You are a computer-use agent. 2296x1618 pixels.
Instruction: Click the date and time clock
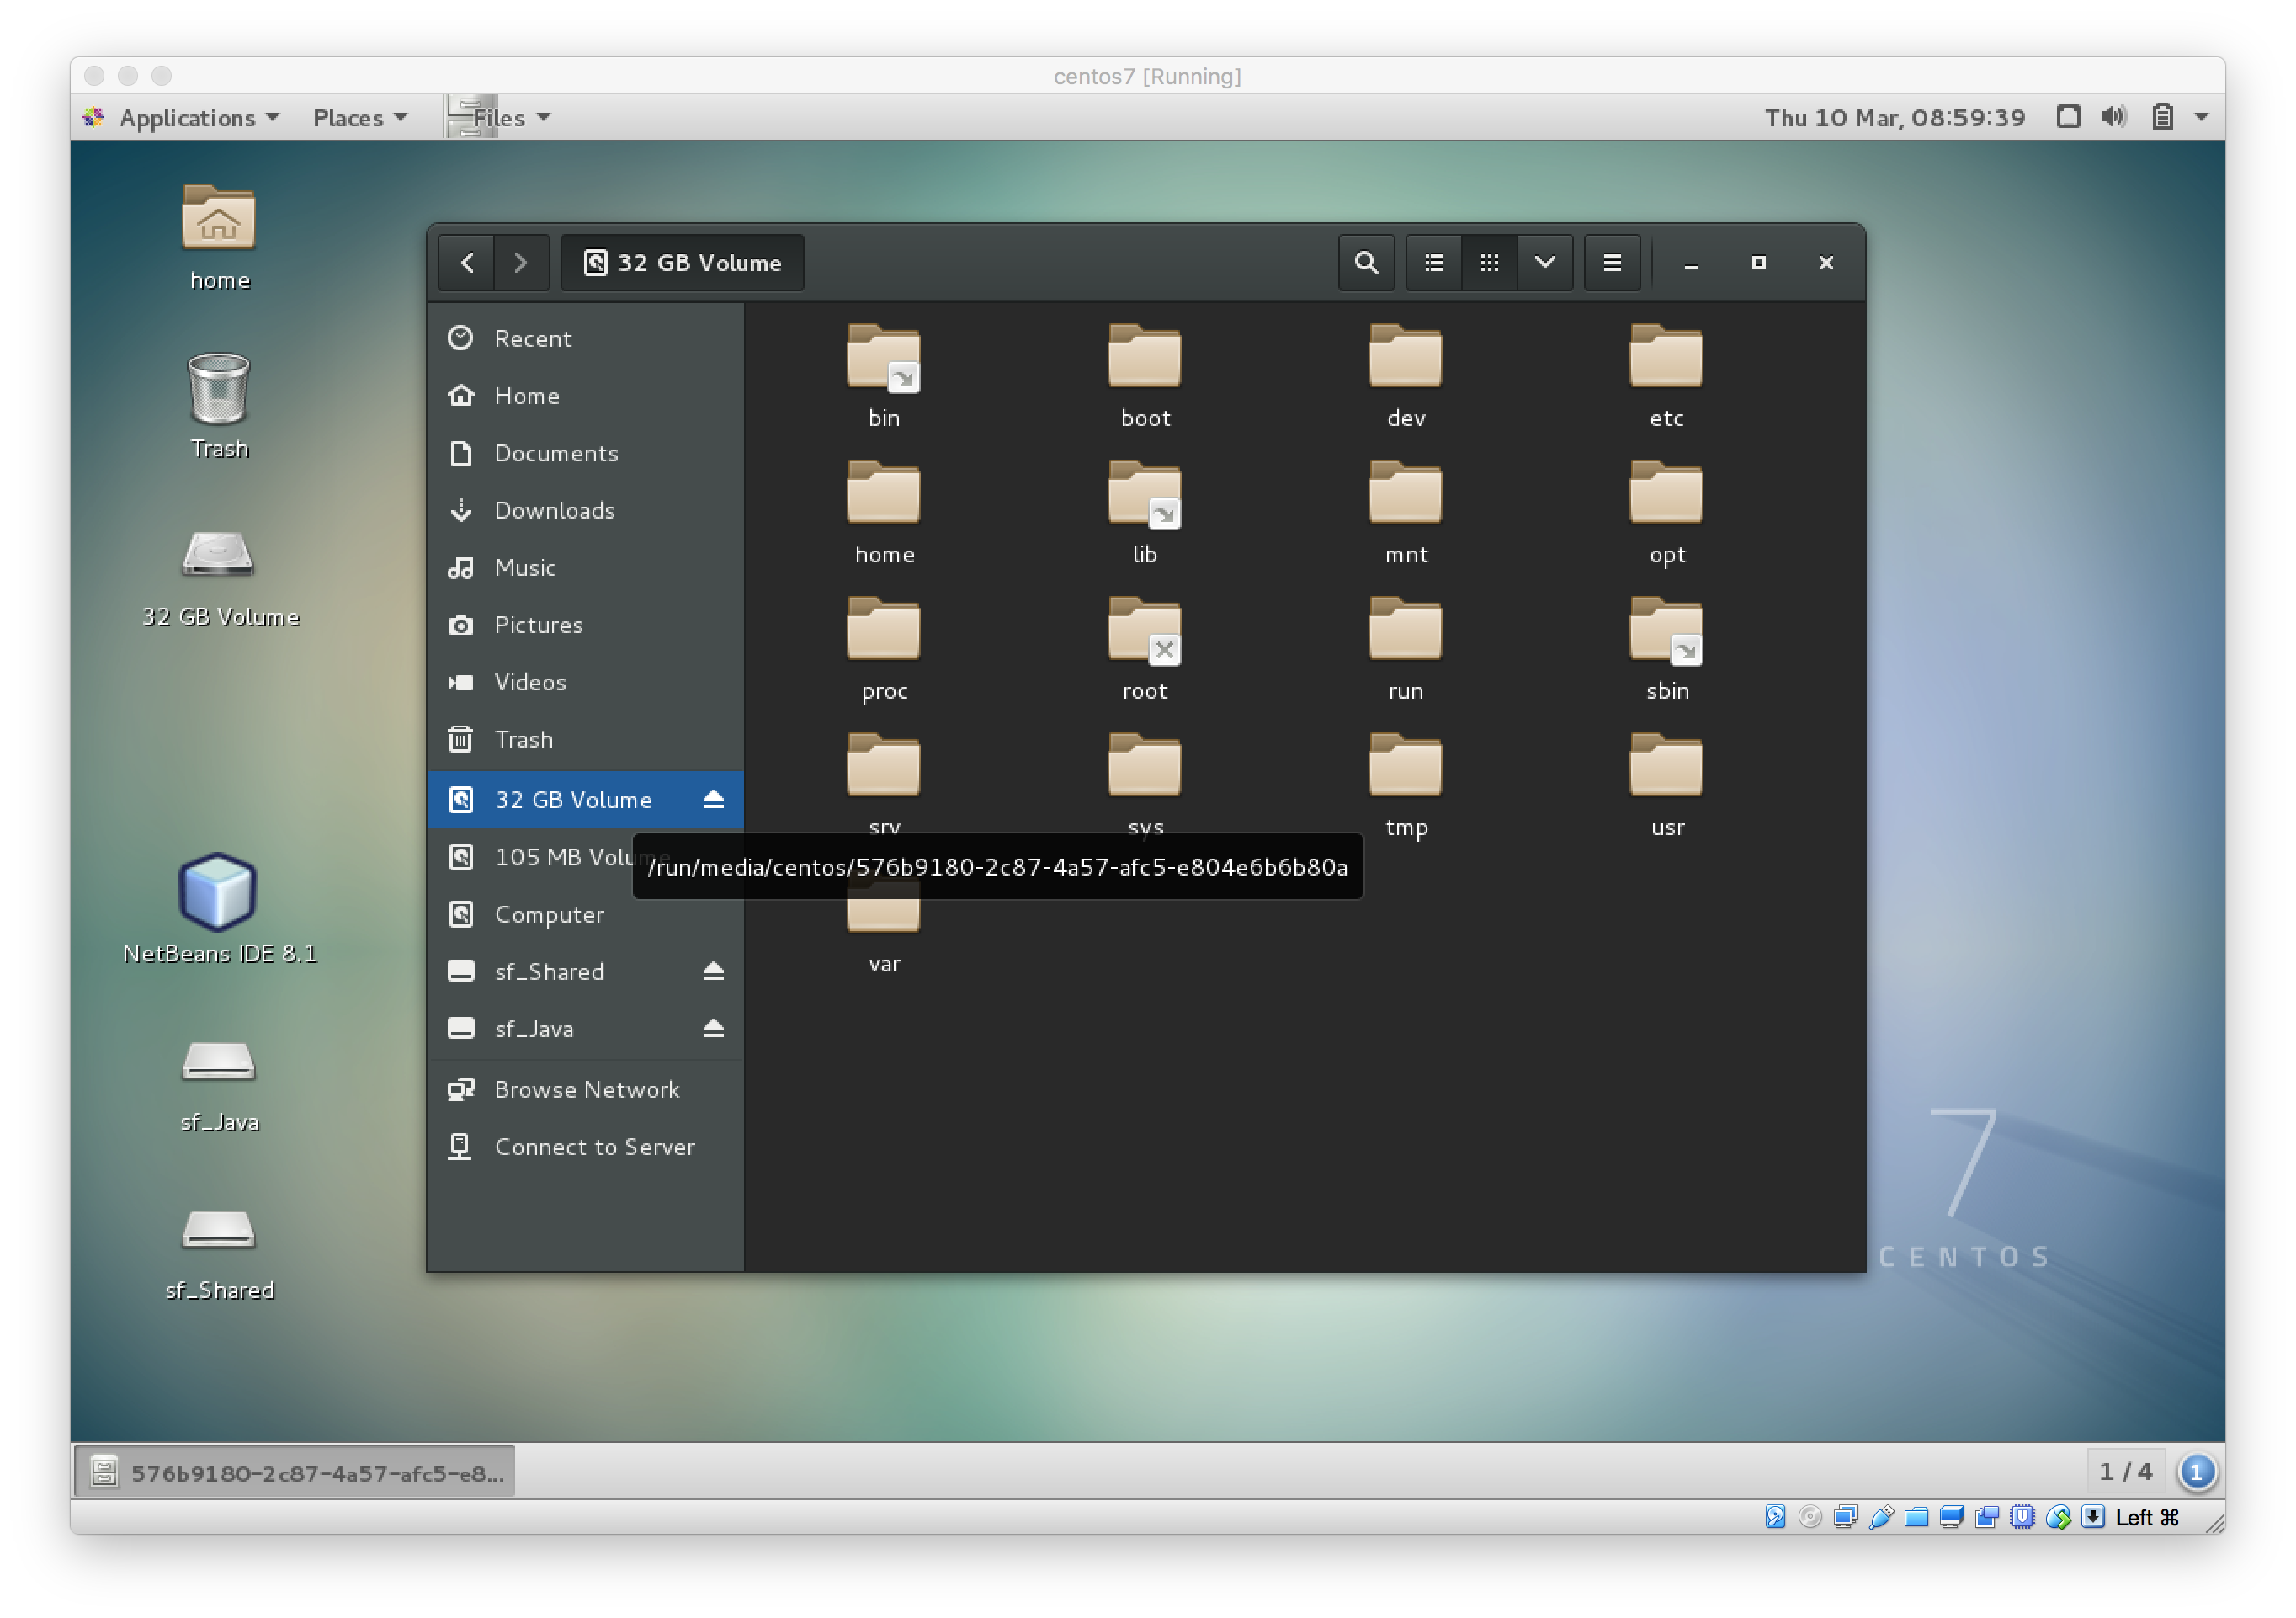click(x=1894, y=118)
